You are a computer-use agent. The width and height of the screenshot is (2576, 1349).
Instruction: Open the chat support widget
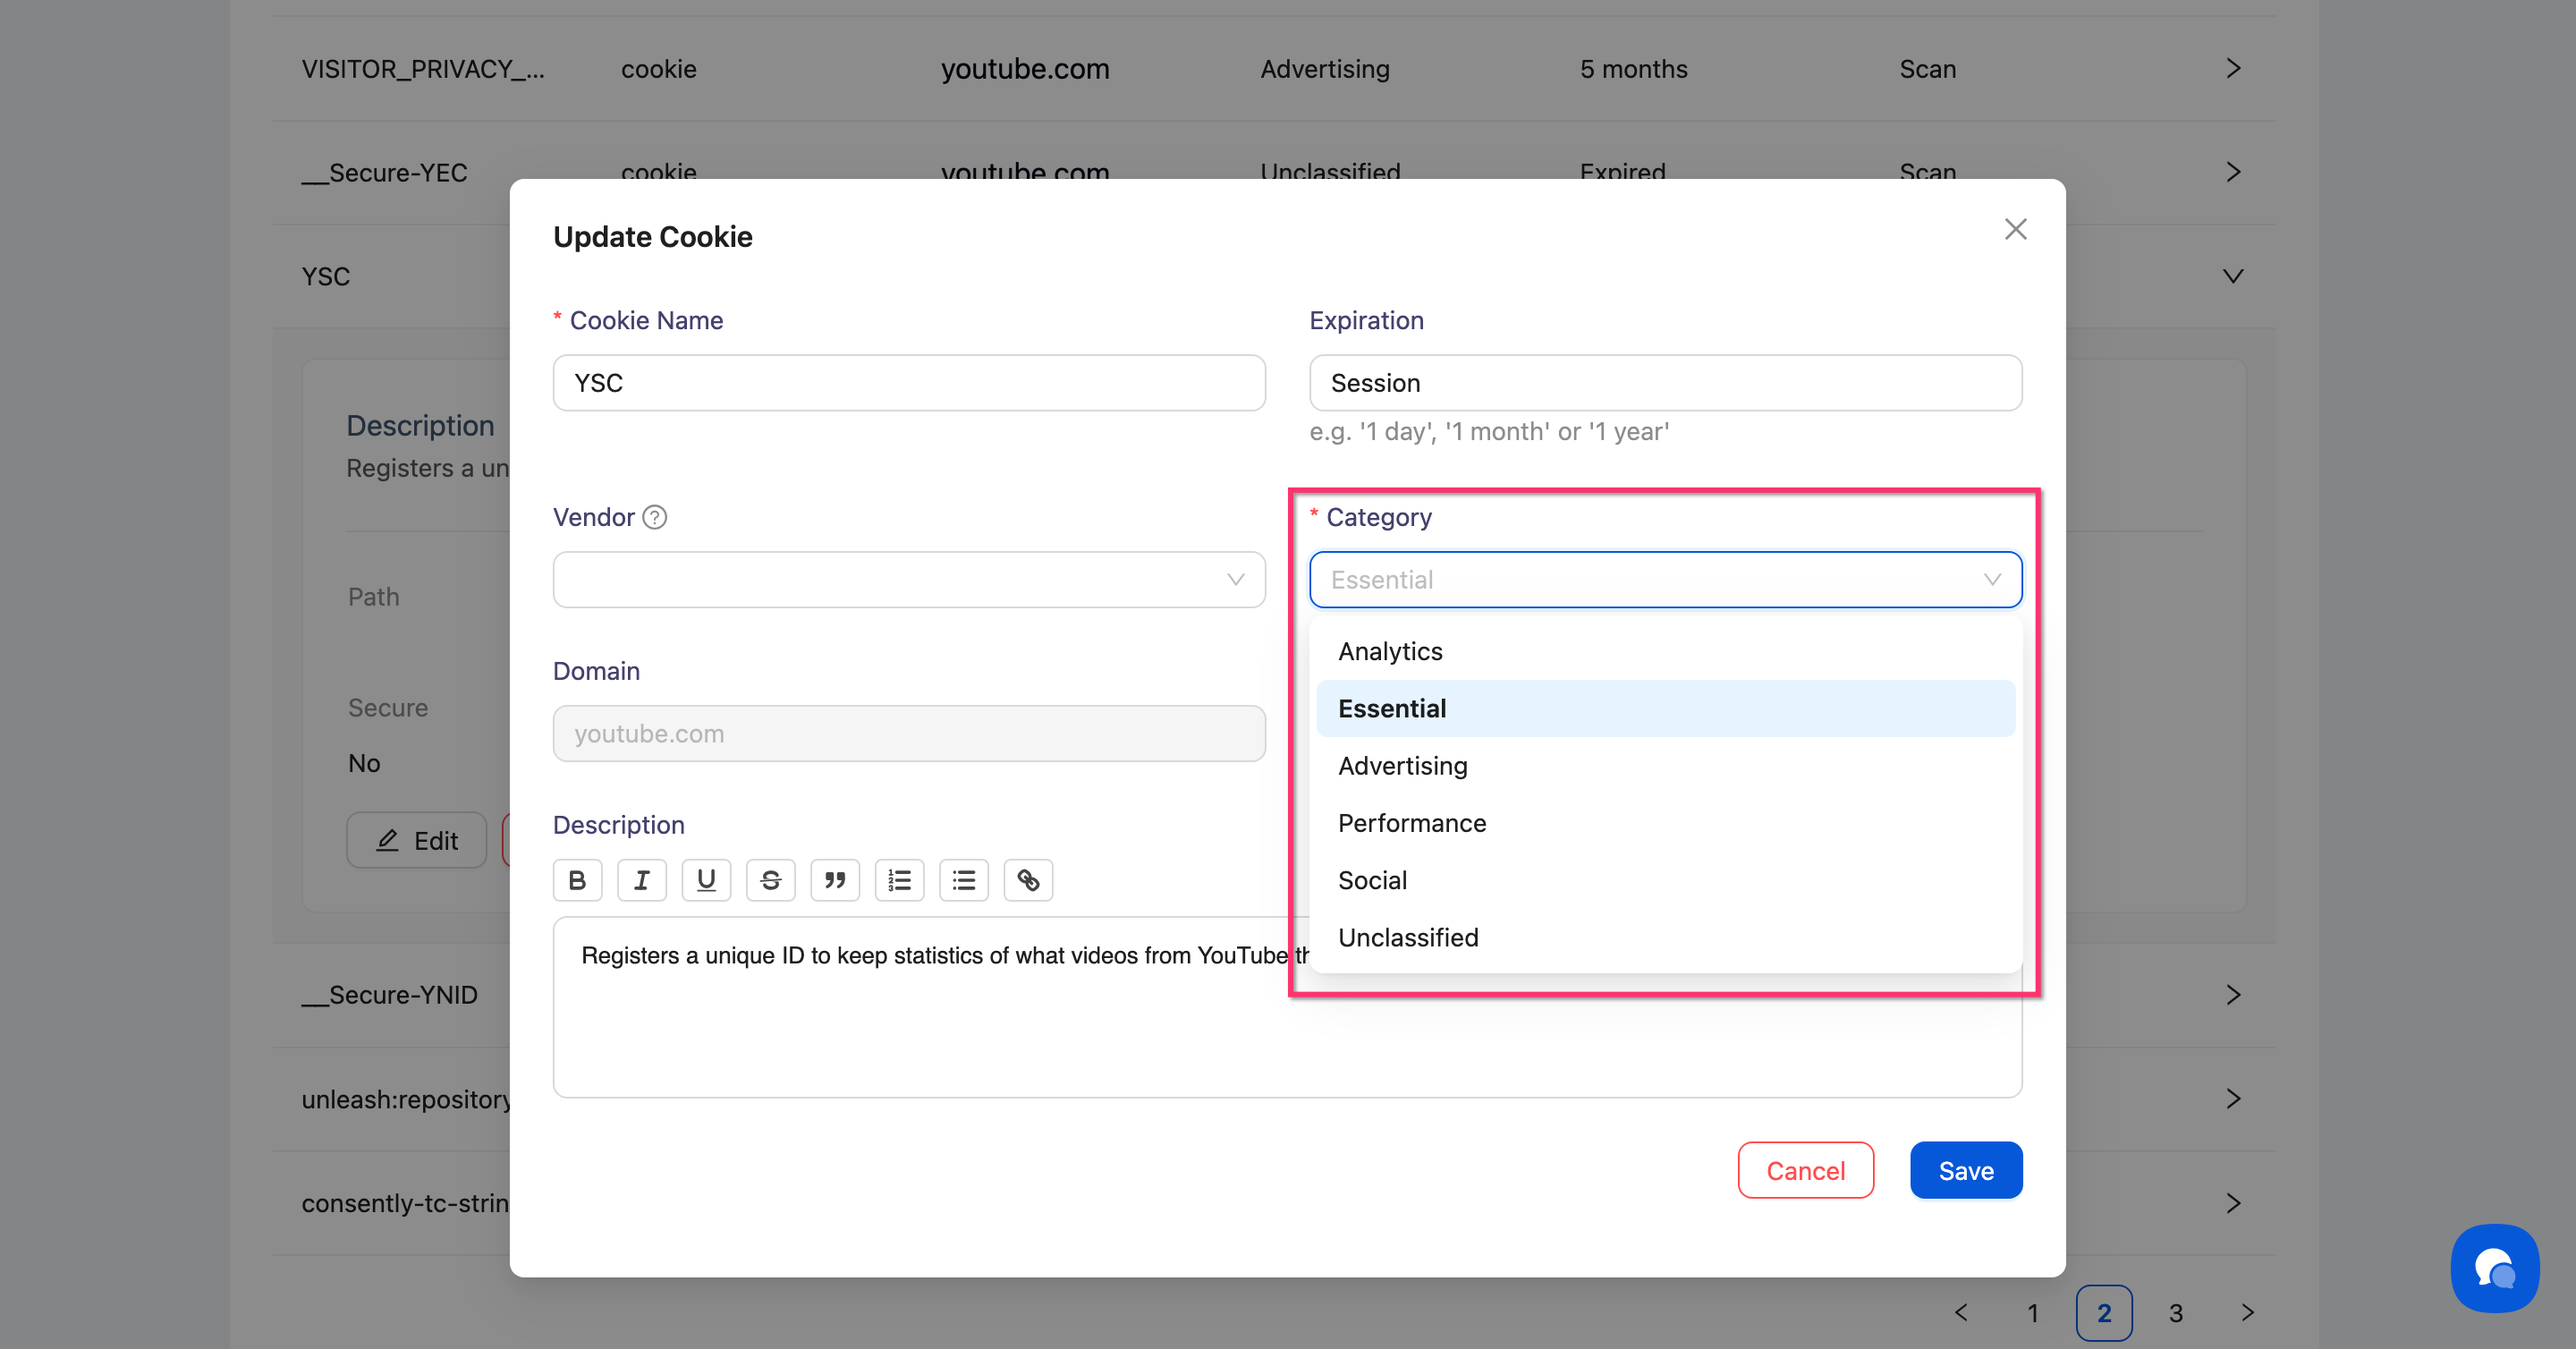coord(2494,1268)
